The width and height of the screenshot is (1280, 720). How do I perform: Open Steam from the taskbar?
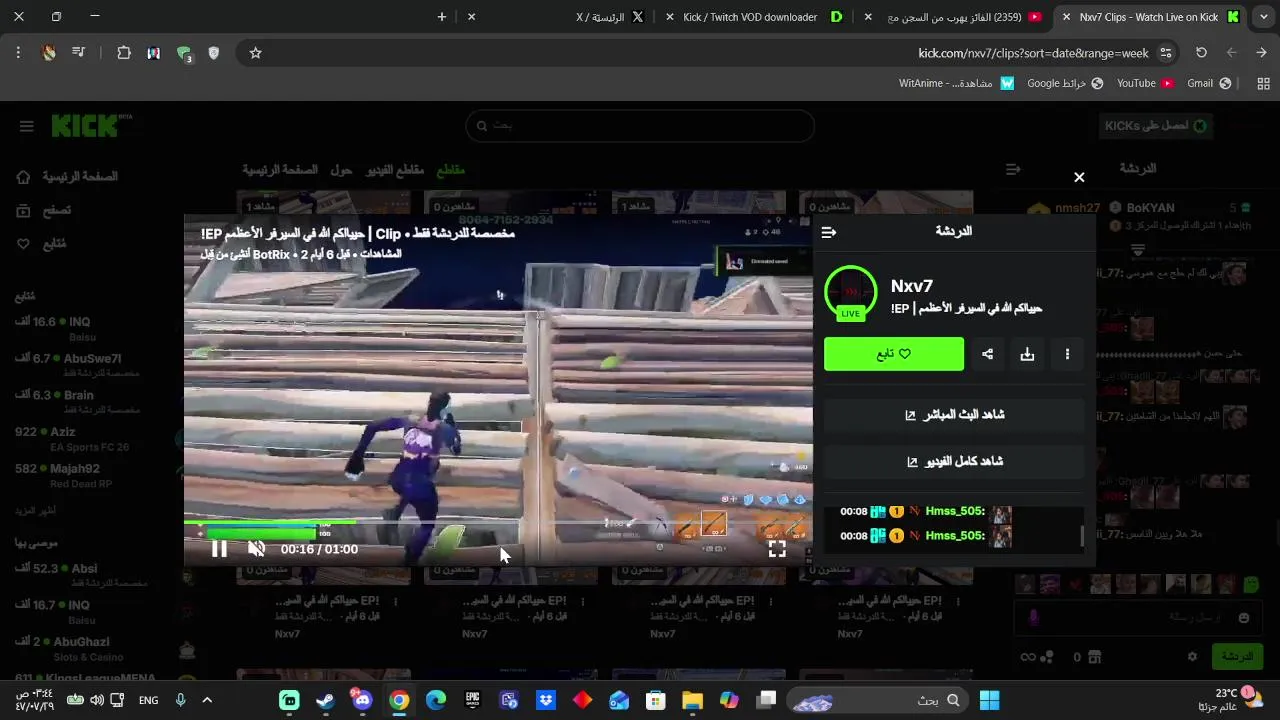(x=325, y=700)
